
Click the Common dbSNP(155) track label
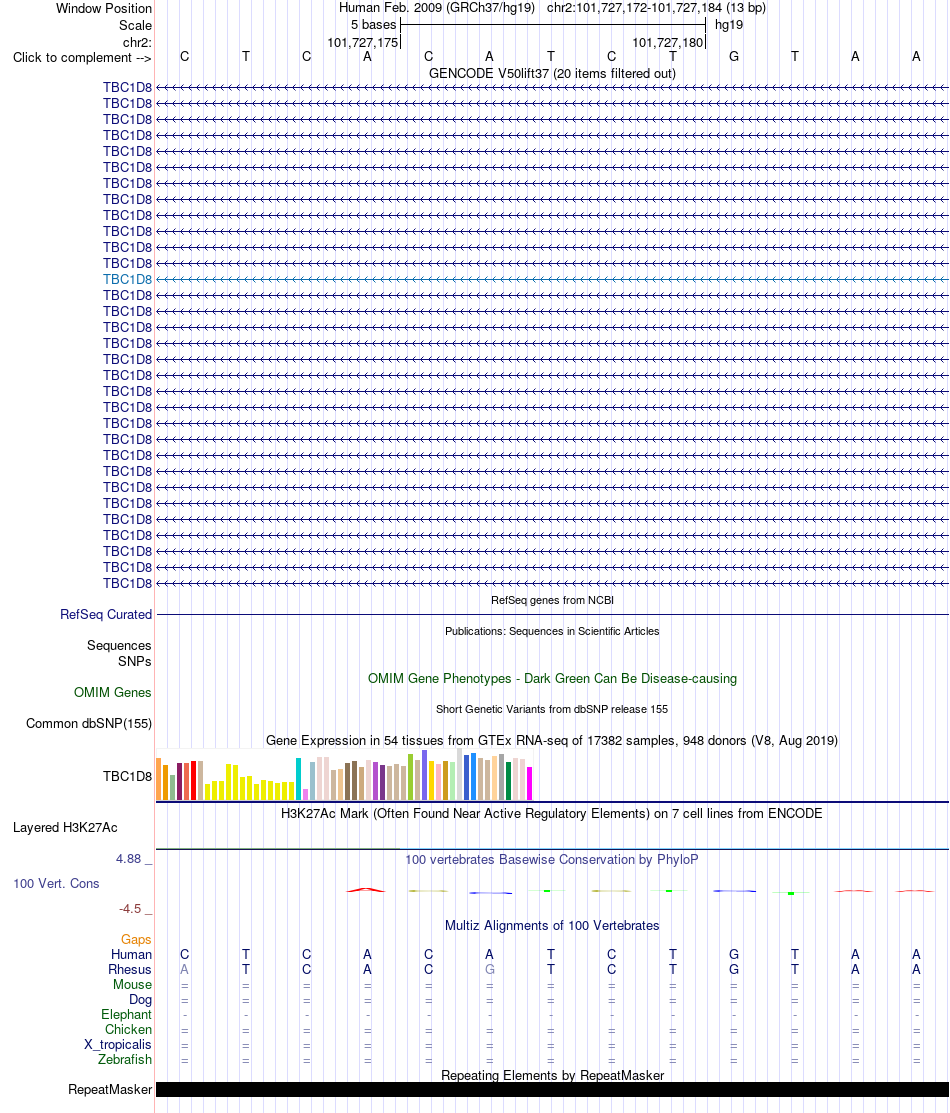pos(89,724)
